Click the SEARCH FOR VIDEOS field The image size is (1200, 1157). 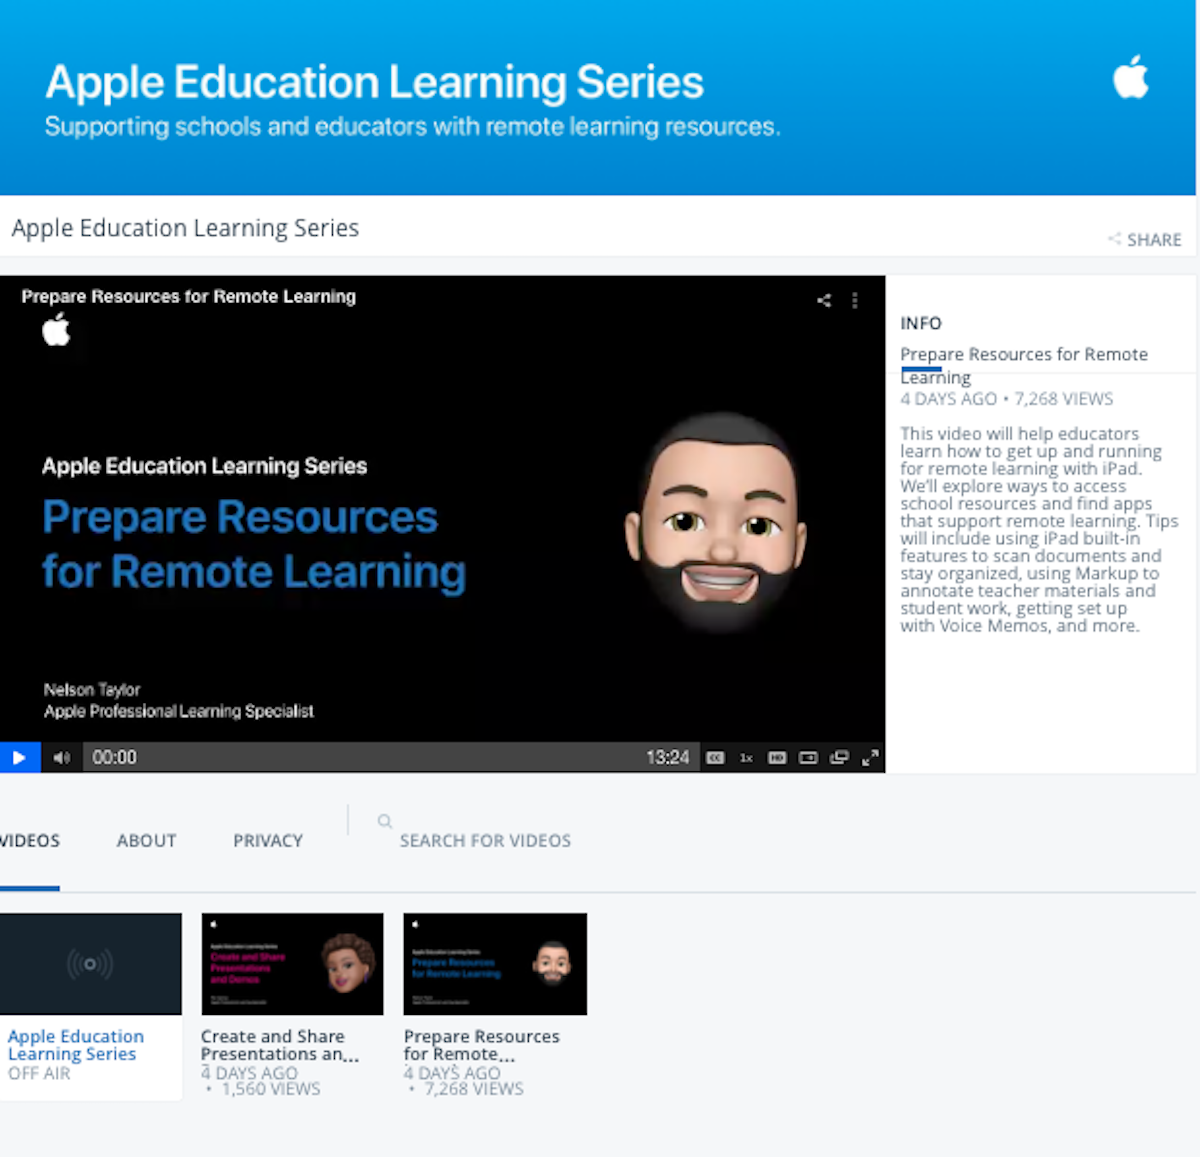(x=485, y=840)
